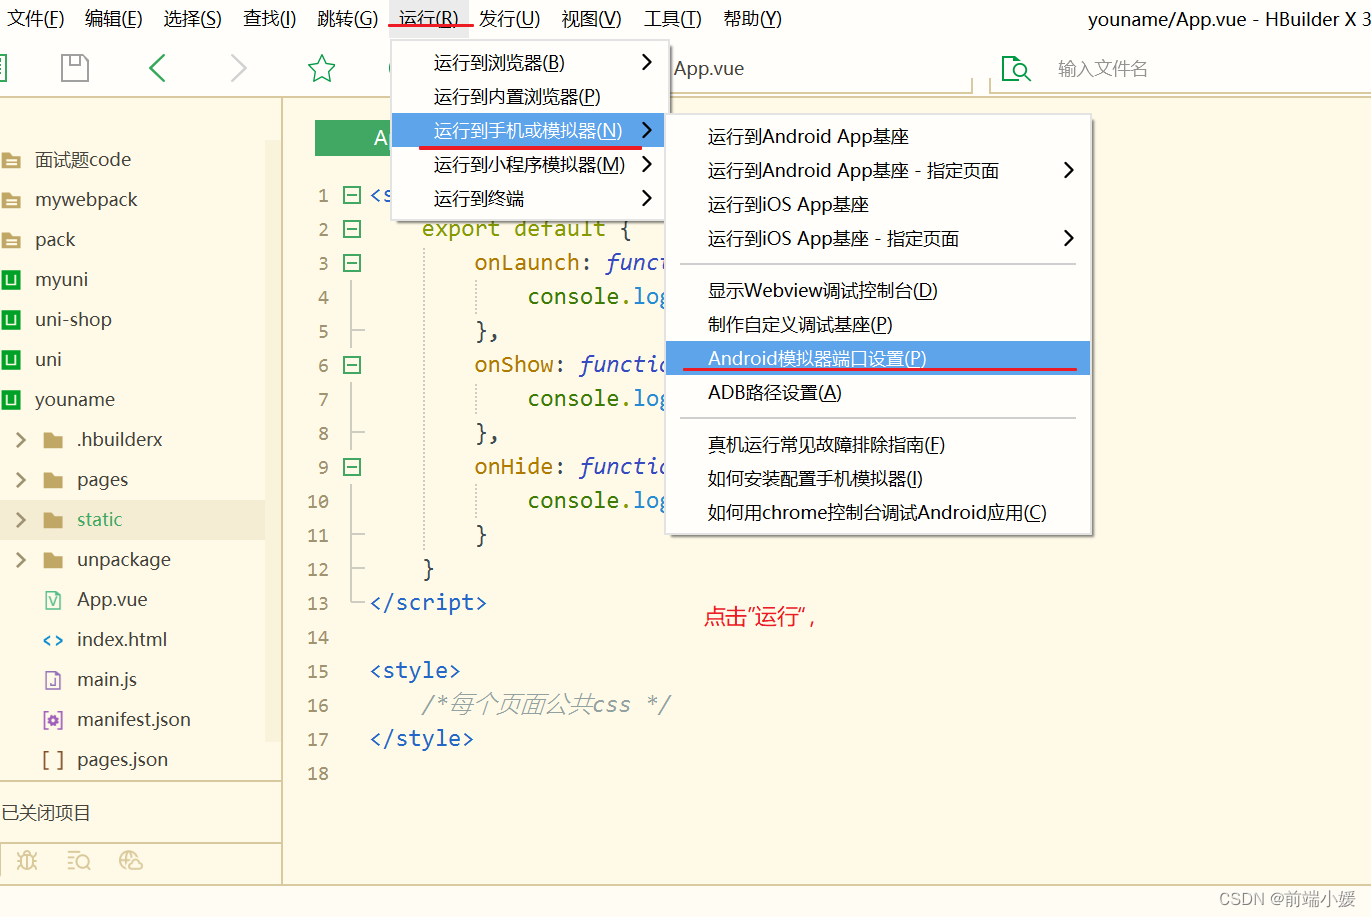Viewport: 1371px width, 917px height.
Task: Open the 帮助(Y) menu
Action: tap(753, 19)
